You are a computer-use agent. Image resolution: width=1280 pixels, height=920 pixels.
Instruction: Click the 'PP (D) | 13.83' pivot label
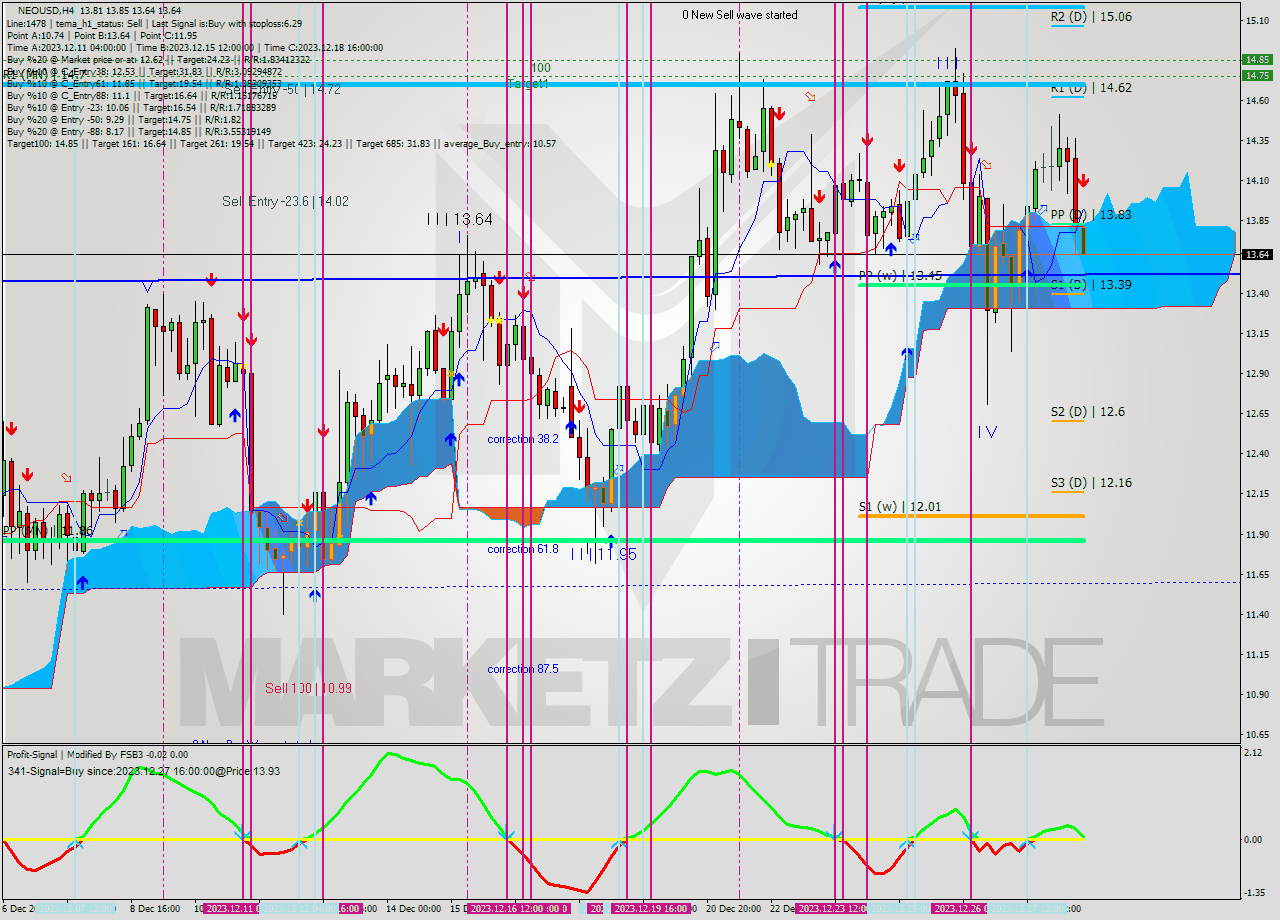1091,215
